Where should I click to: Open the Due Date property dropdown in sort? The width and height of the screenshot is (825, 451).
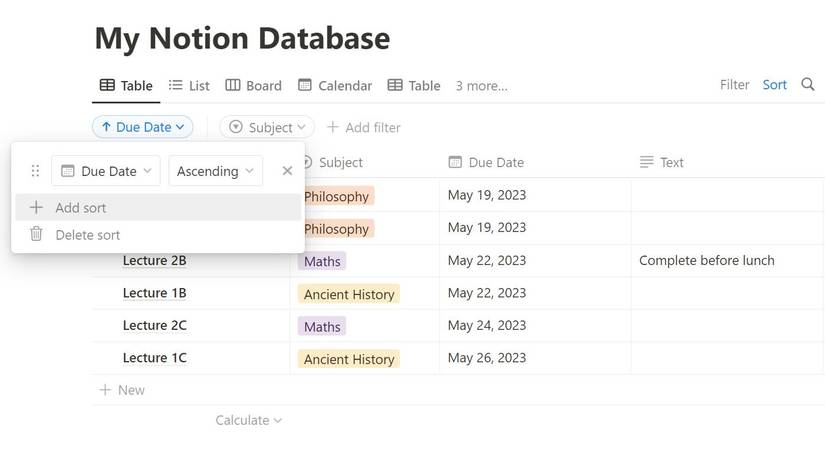[105, 171]
